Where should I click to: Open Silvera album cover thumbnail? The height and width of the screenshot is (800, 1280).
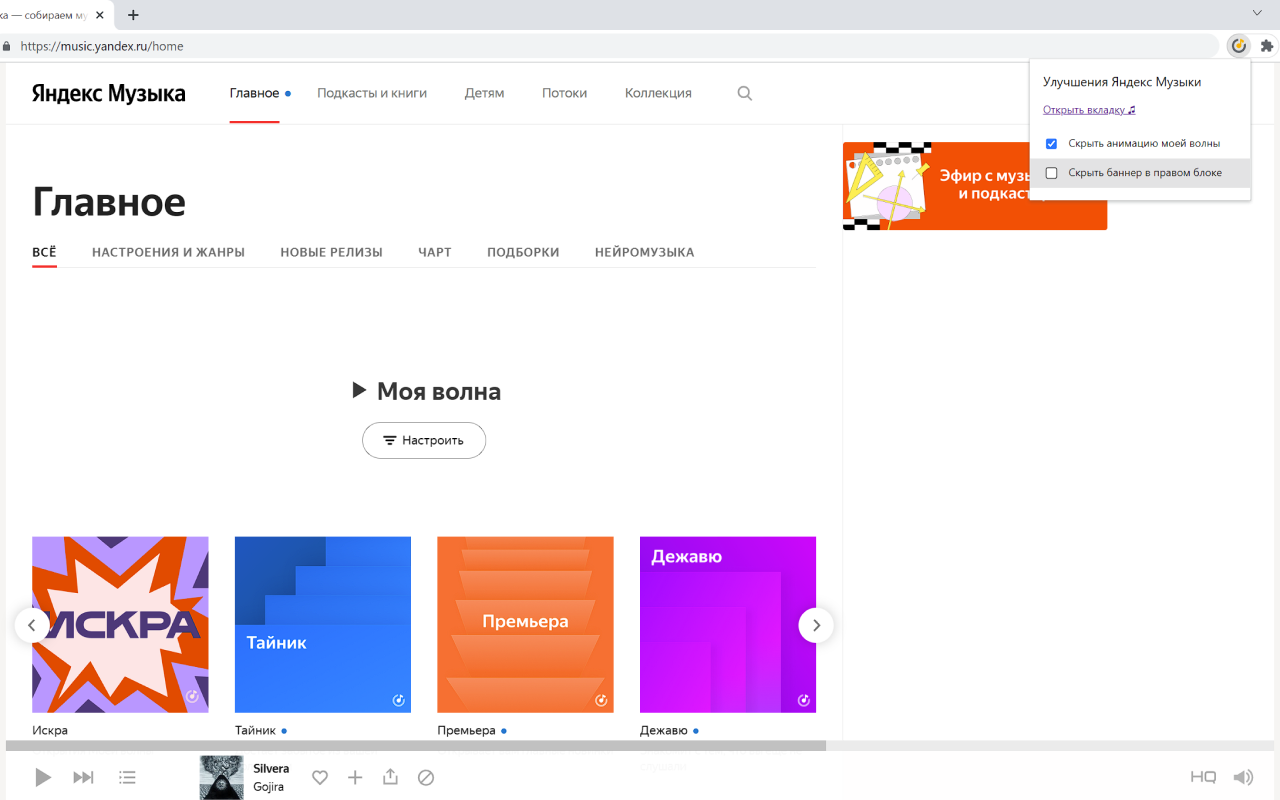(x=222, y=777)
